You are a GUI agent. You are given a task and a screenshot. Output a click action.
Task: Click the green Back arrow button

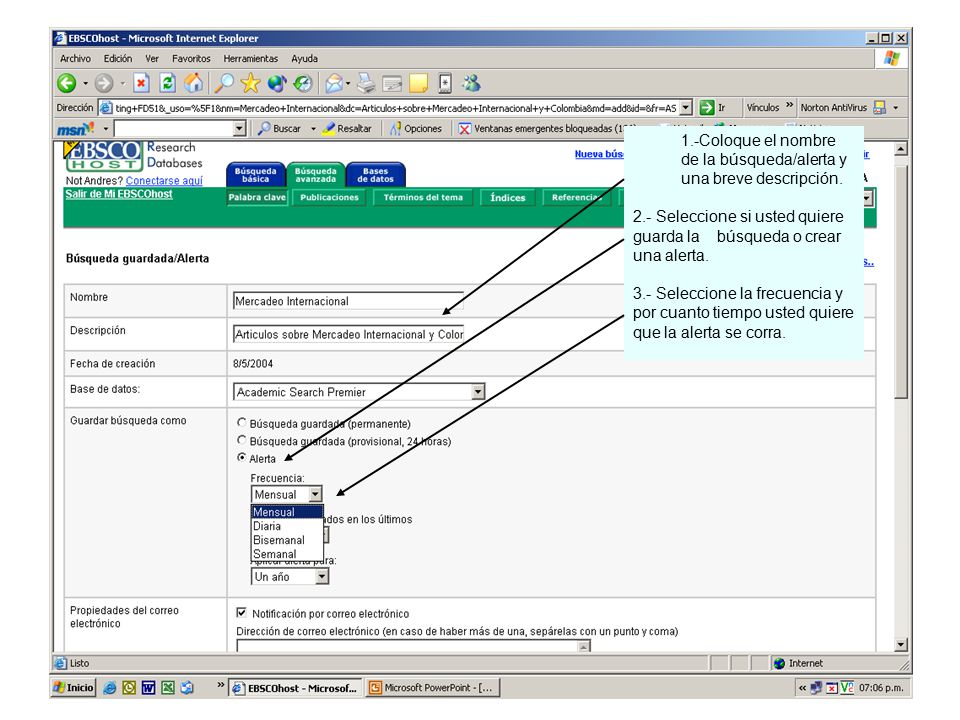(x=67, y=83)
